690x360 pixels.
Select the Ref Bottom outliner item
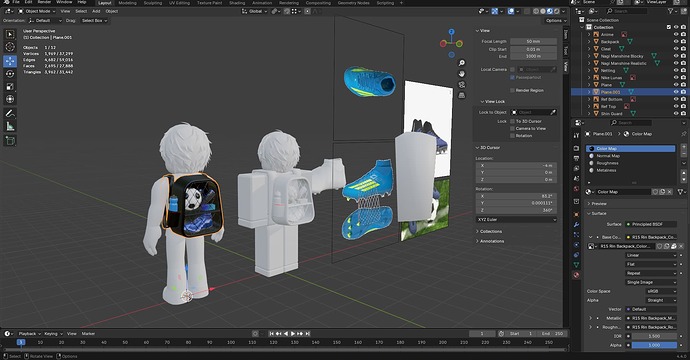[612, 99]
